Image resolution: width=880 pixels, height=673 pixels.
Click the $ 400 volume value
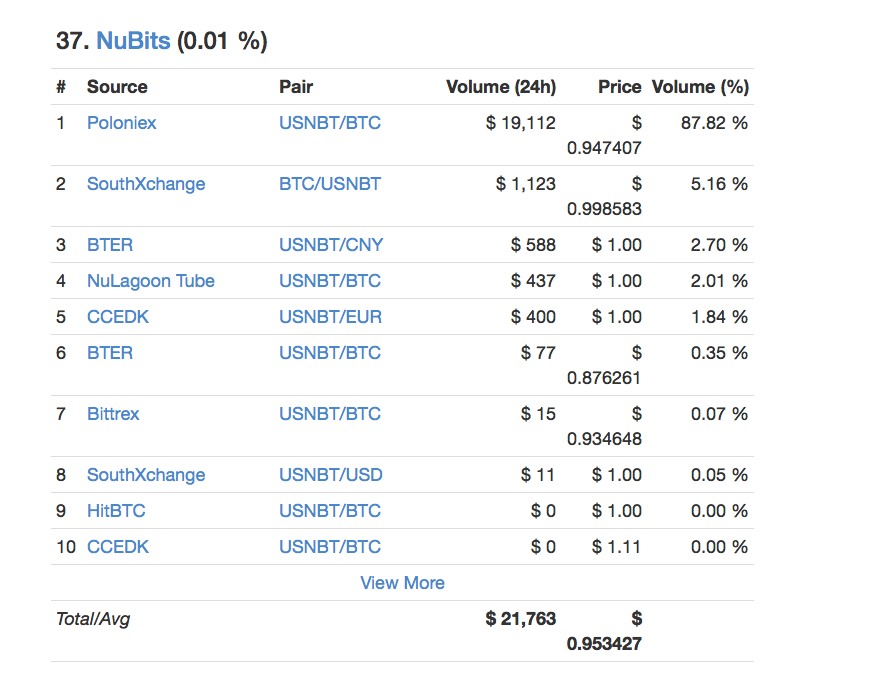pos(533,317)
